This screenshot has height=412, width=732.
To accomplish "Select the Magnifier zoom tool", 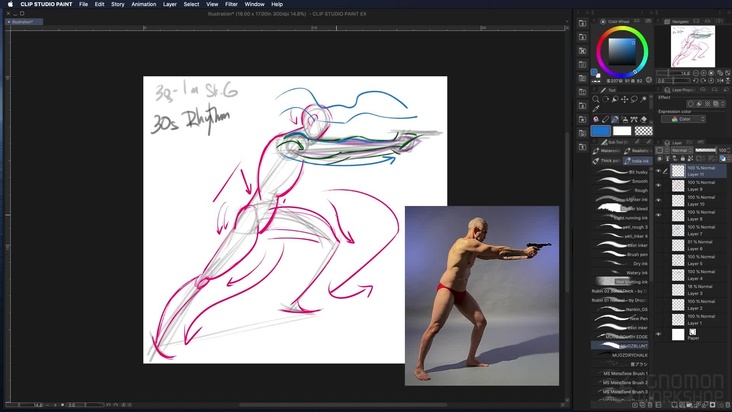I will click(596, 99).
